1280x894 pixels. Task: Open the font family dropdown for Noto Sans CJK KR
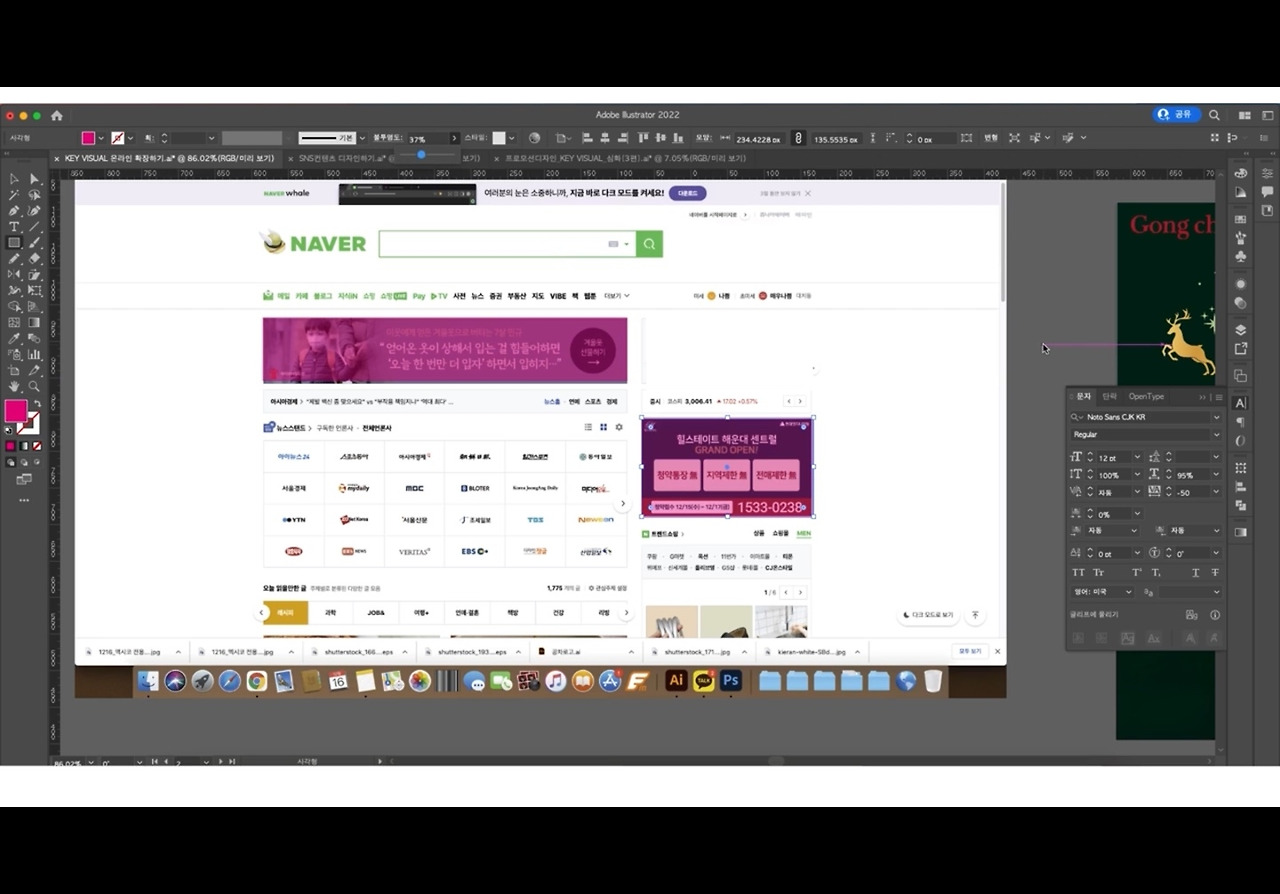pos(1216,417)
